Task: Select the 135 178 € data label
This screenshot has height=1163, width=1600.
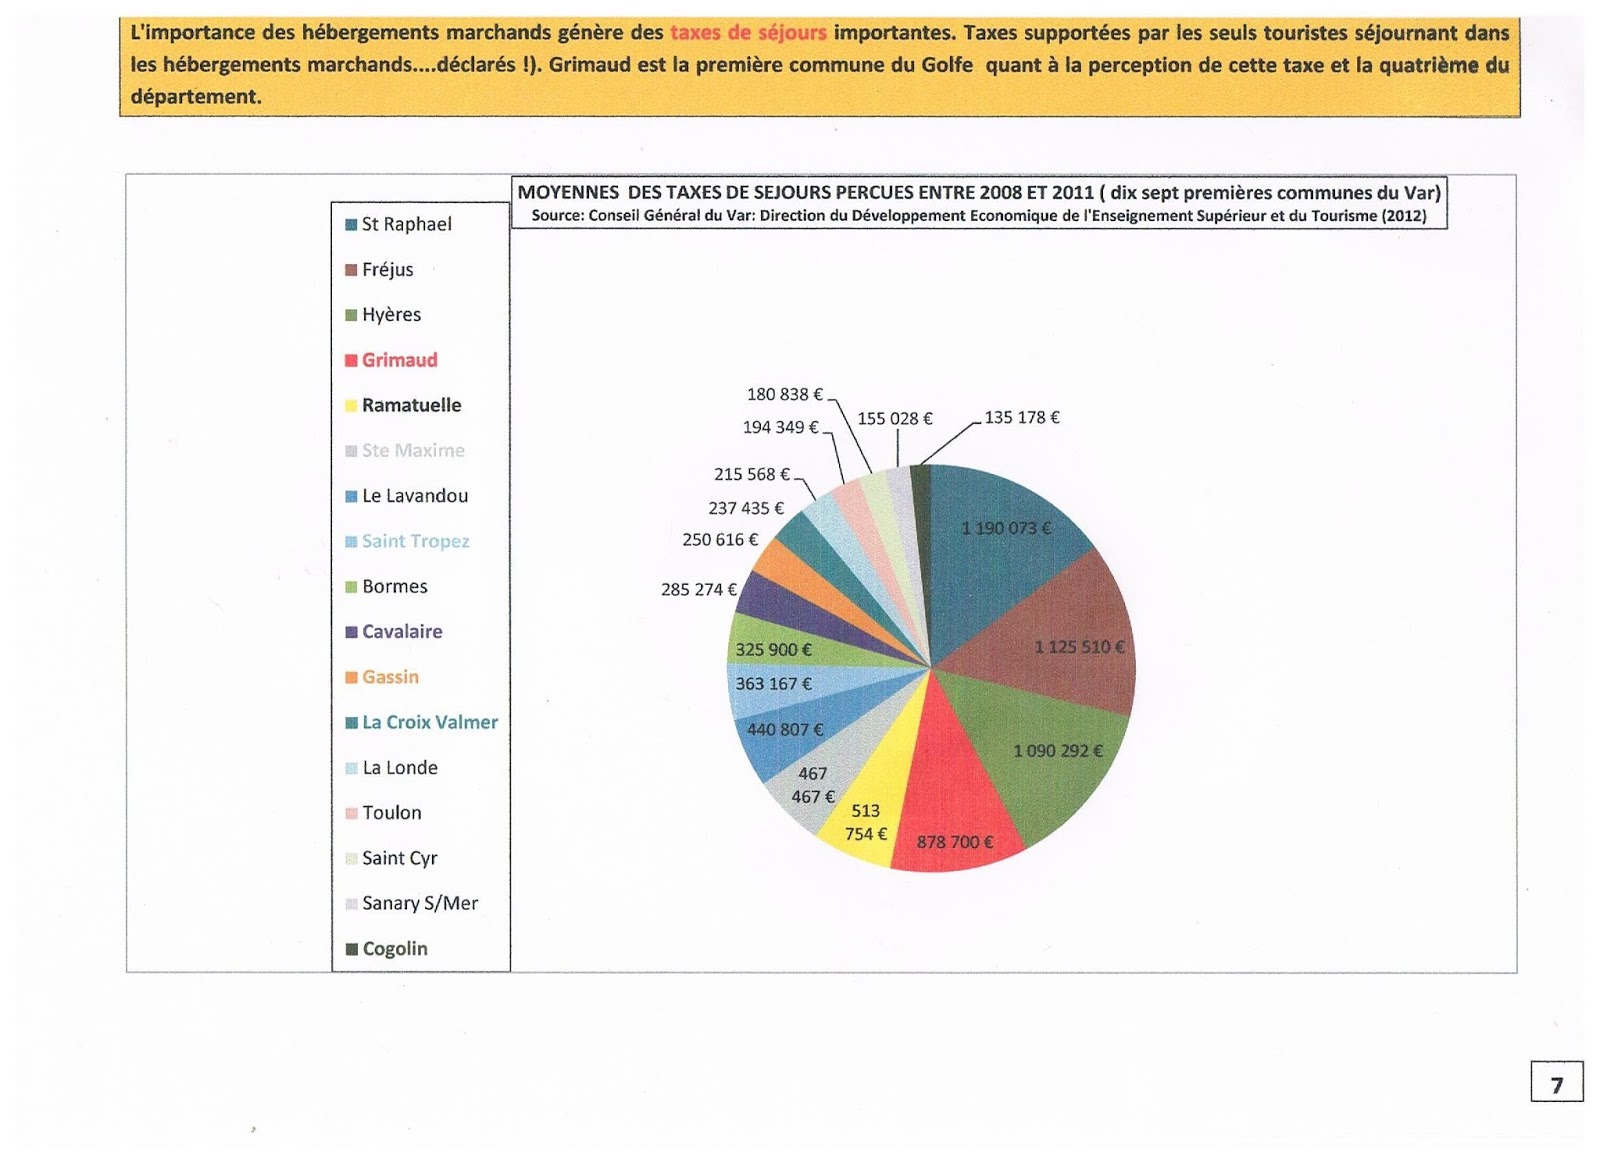Action: [1022, 417]
